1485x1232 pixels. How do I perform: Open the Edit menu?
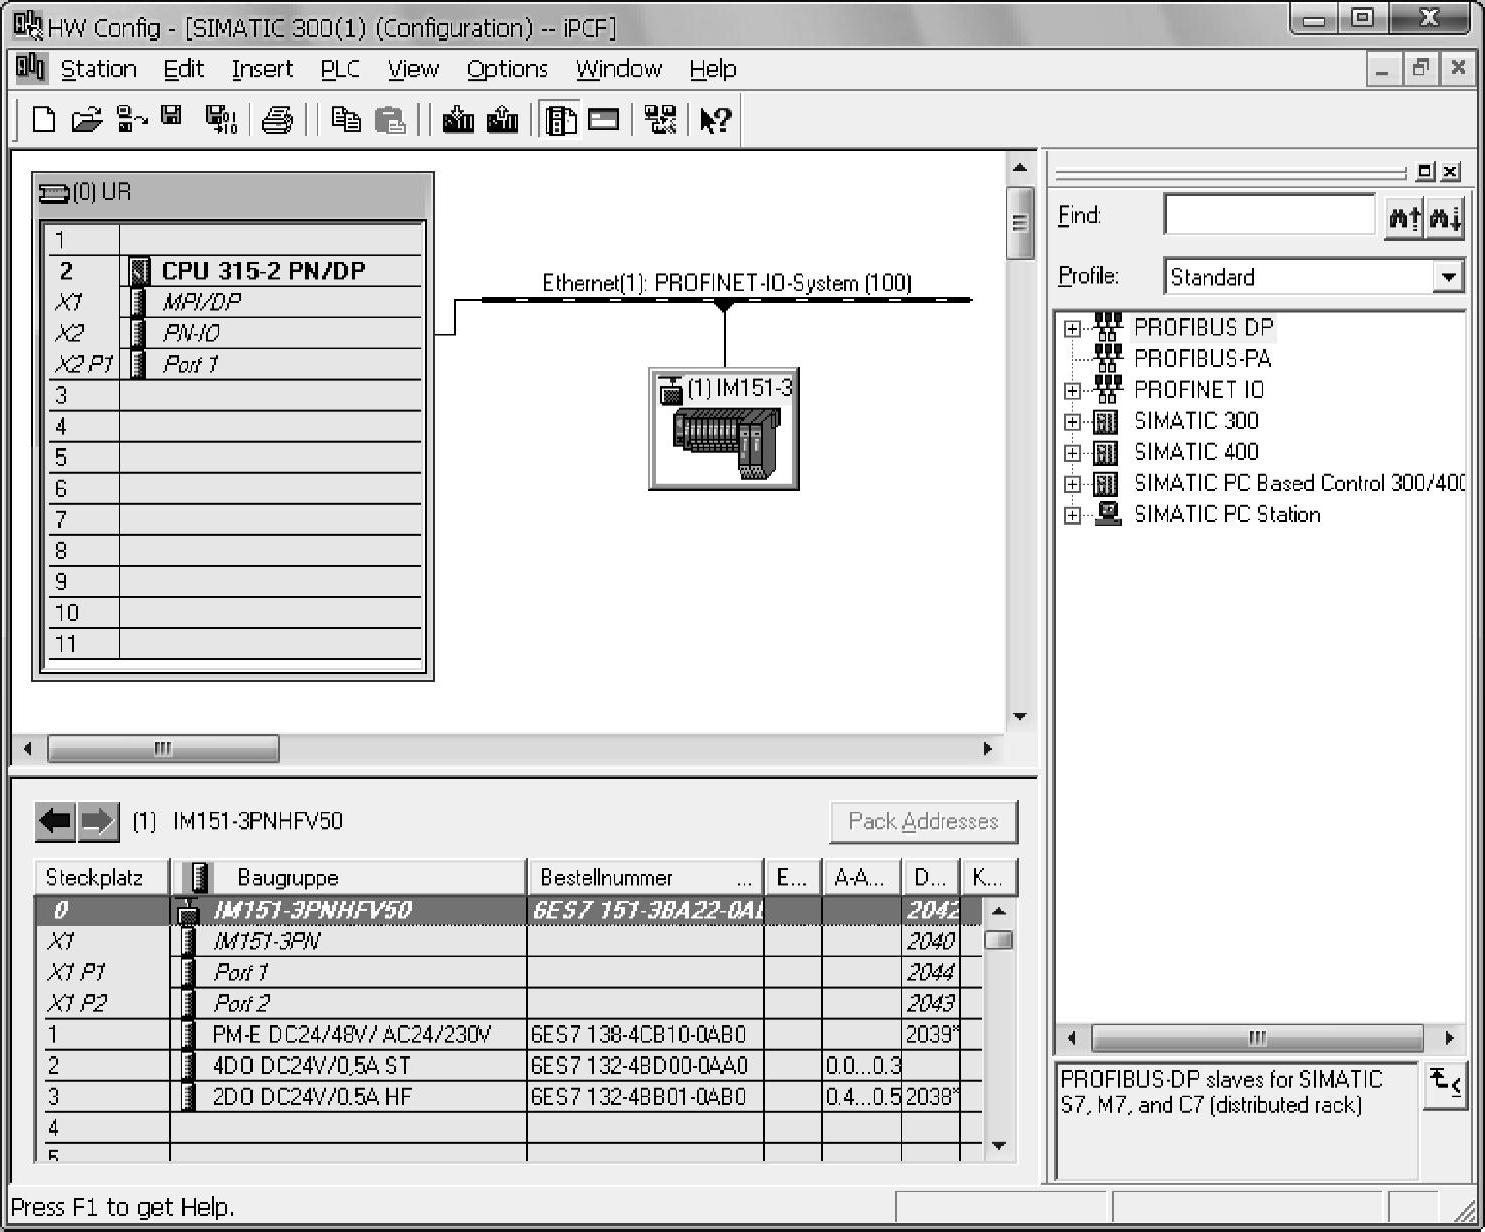(184, 69)
